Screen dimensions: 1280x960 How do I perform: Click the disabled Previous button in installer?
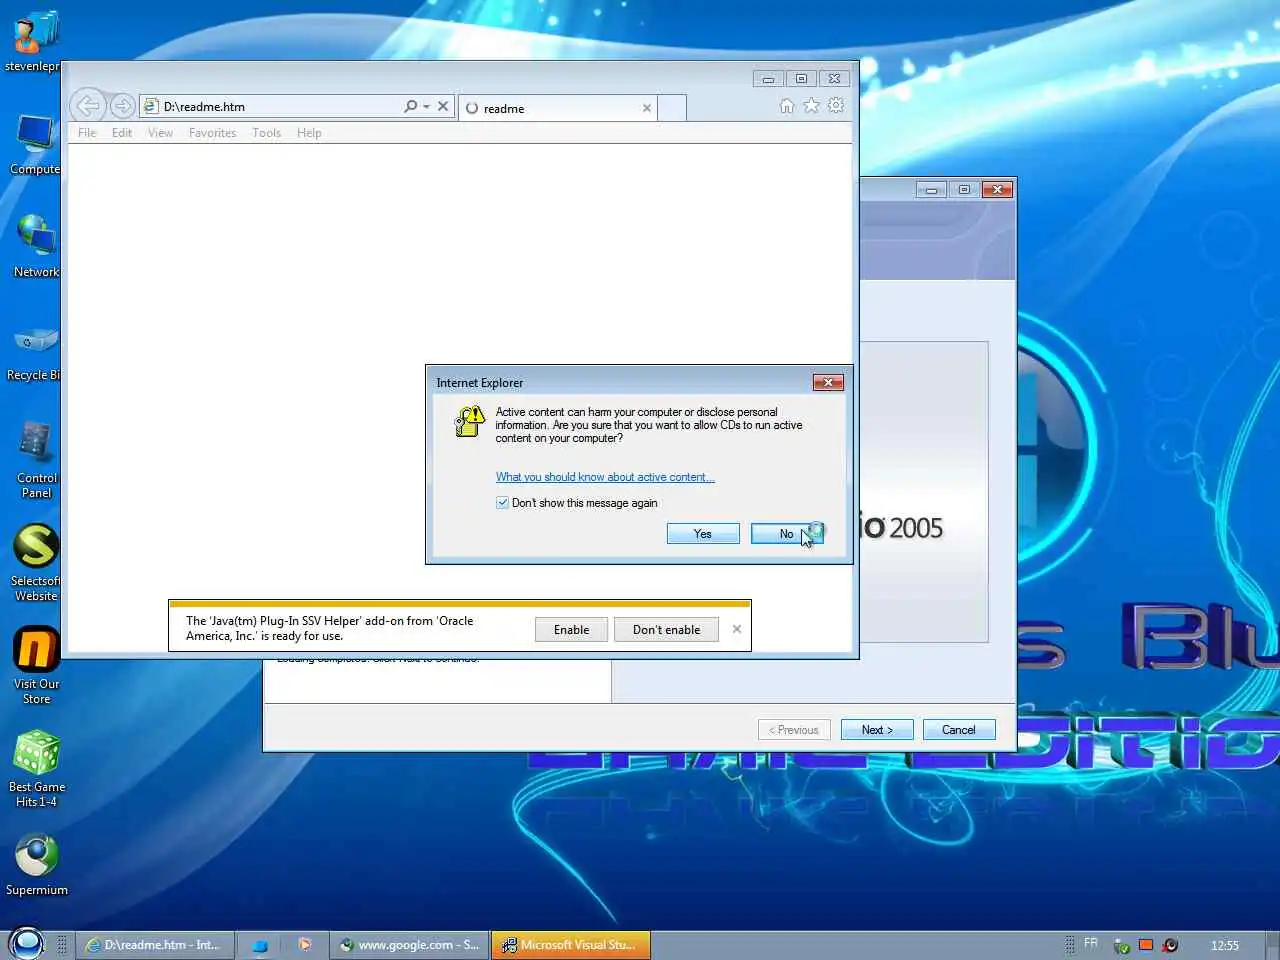(x=794, y=730)
